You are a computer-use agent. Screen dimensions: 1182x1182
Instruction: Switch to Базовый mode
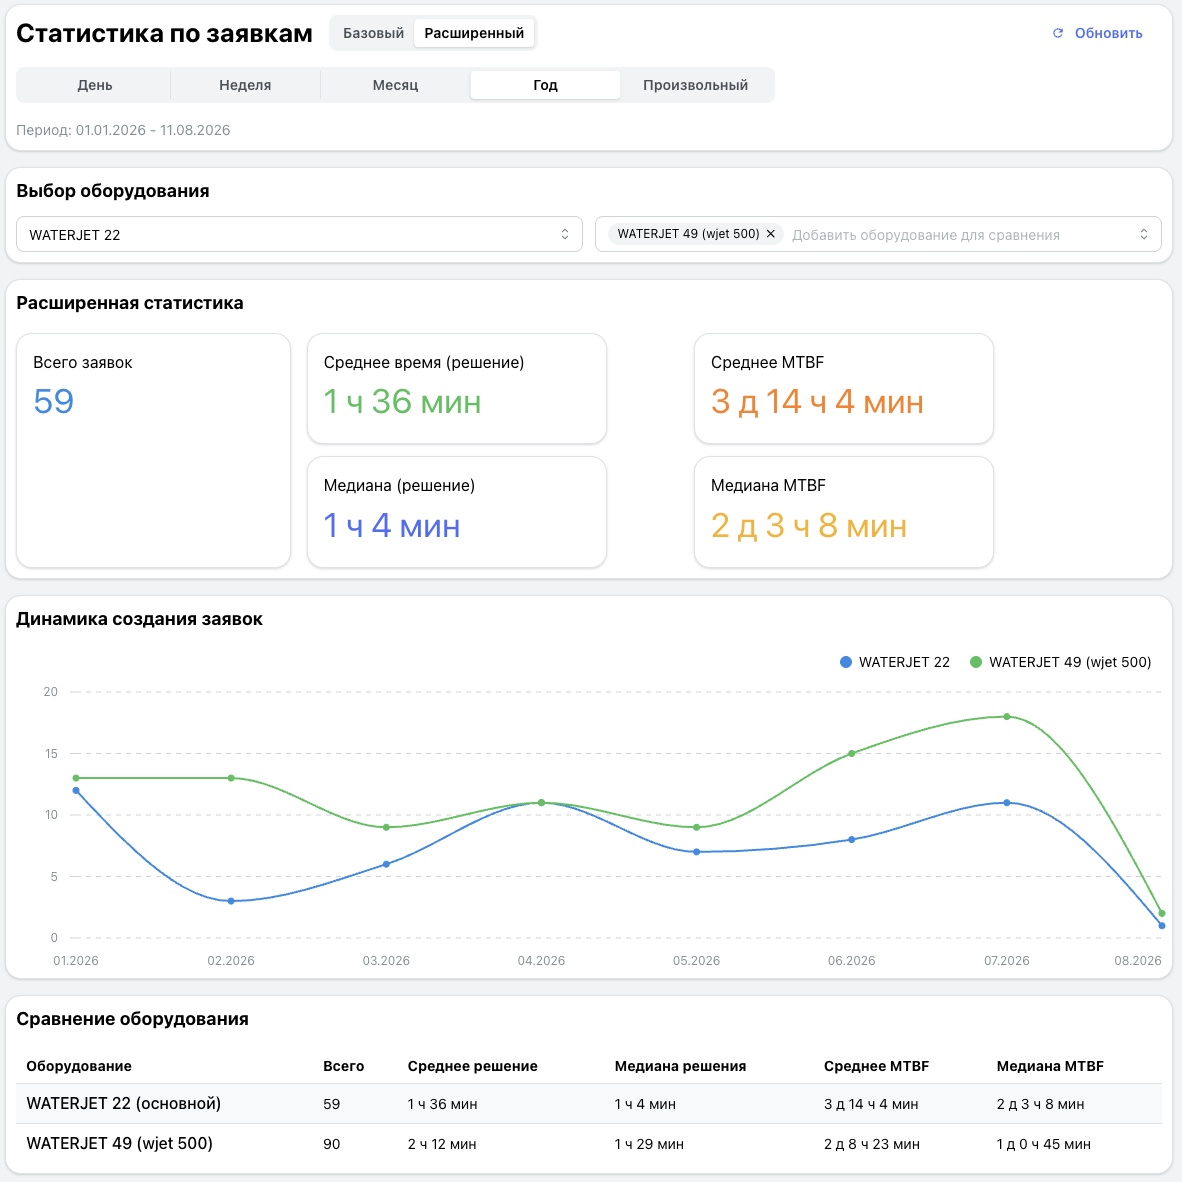pos(373,33)
